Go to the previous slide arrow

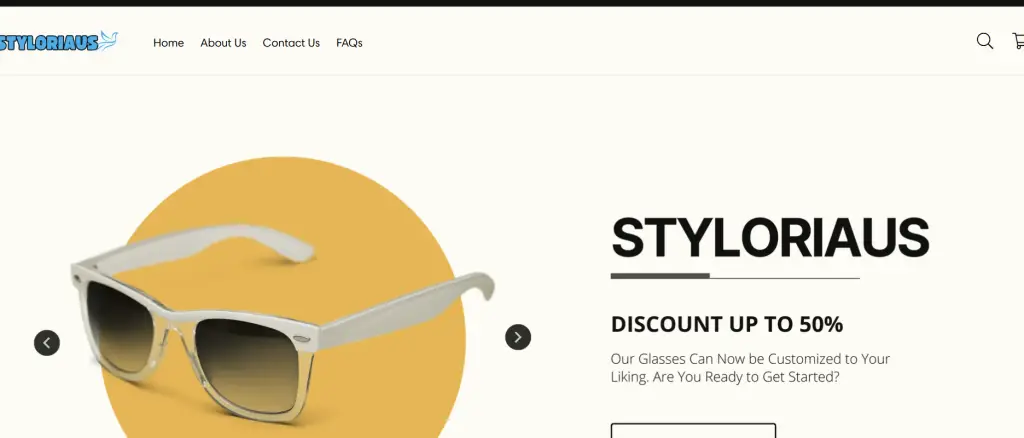pyautogui.click(x=47, y=343)
